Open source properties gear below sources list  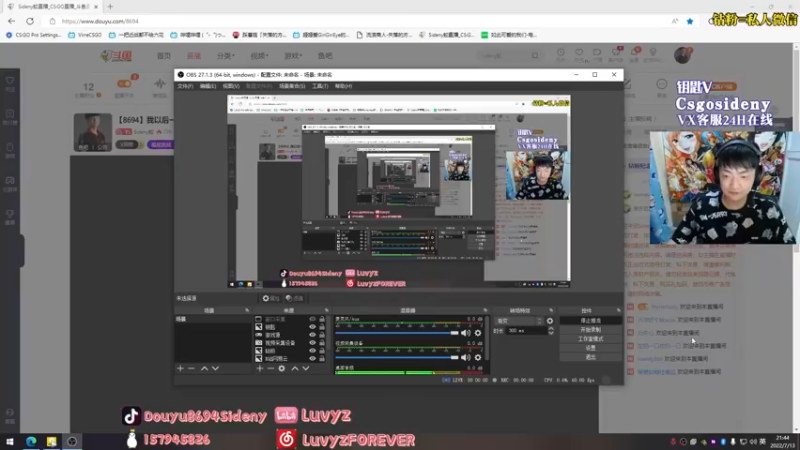pos(282,368)
